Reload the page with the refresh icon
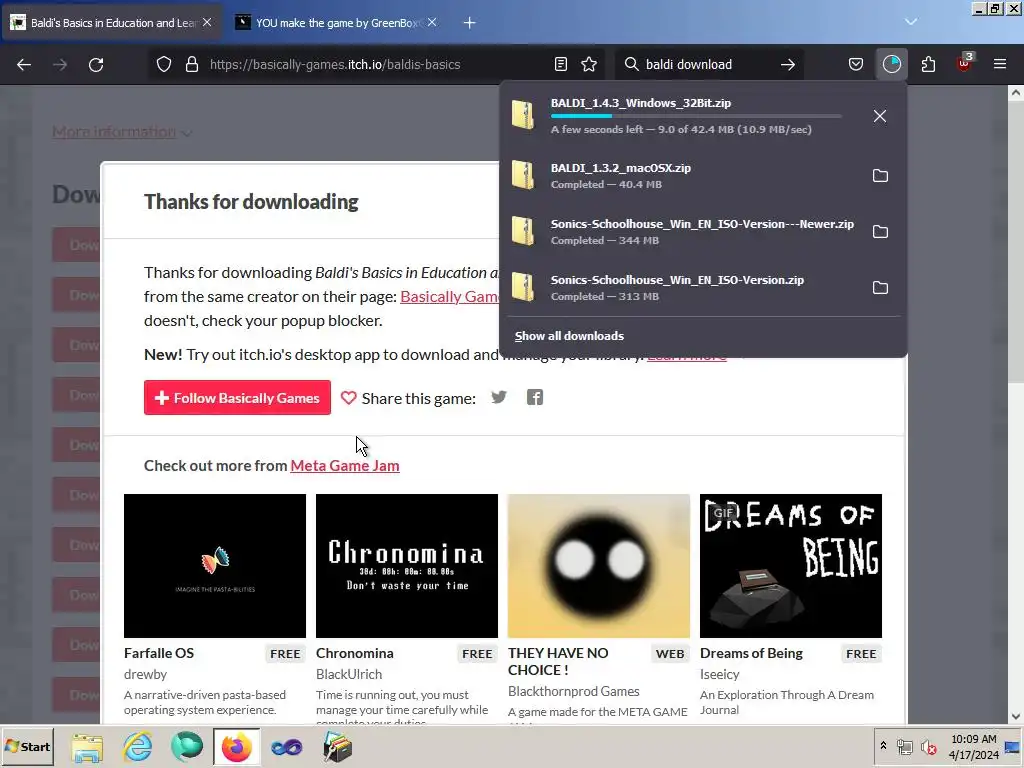Image resolution: width=1024 pixels, height=768 pixels. coord(96,65)
